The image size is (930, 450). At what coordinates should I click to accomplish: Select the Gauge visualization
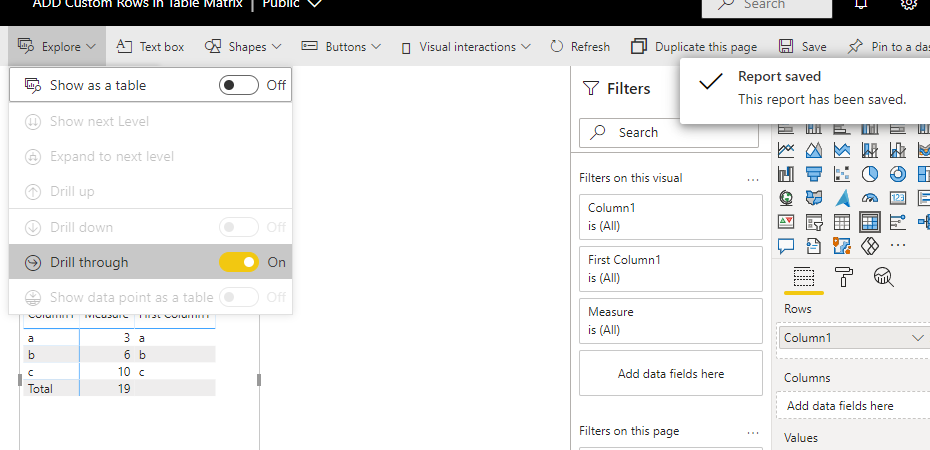pyautogui.click(x=870, y=197)
